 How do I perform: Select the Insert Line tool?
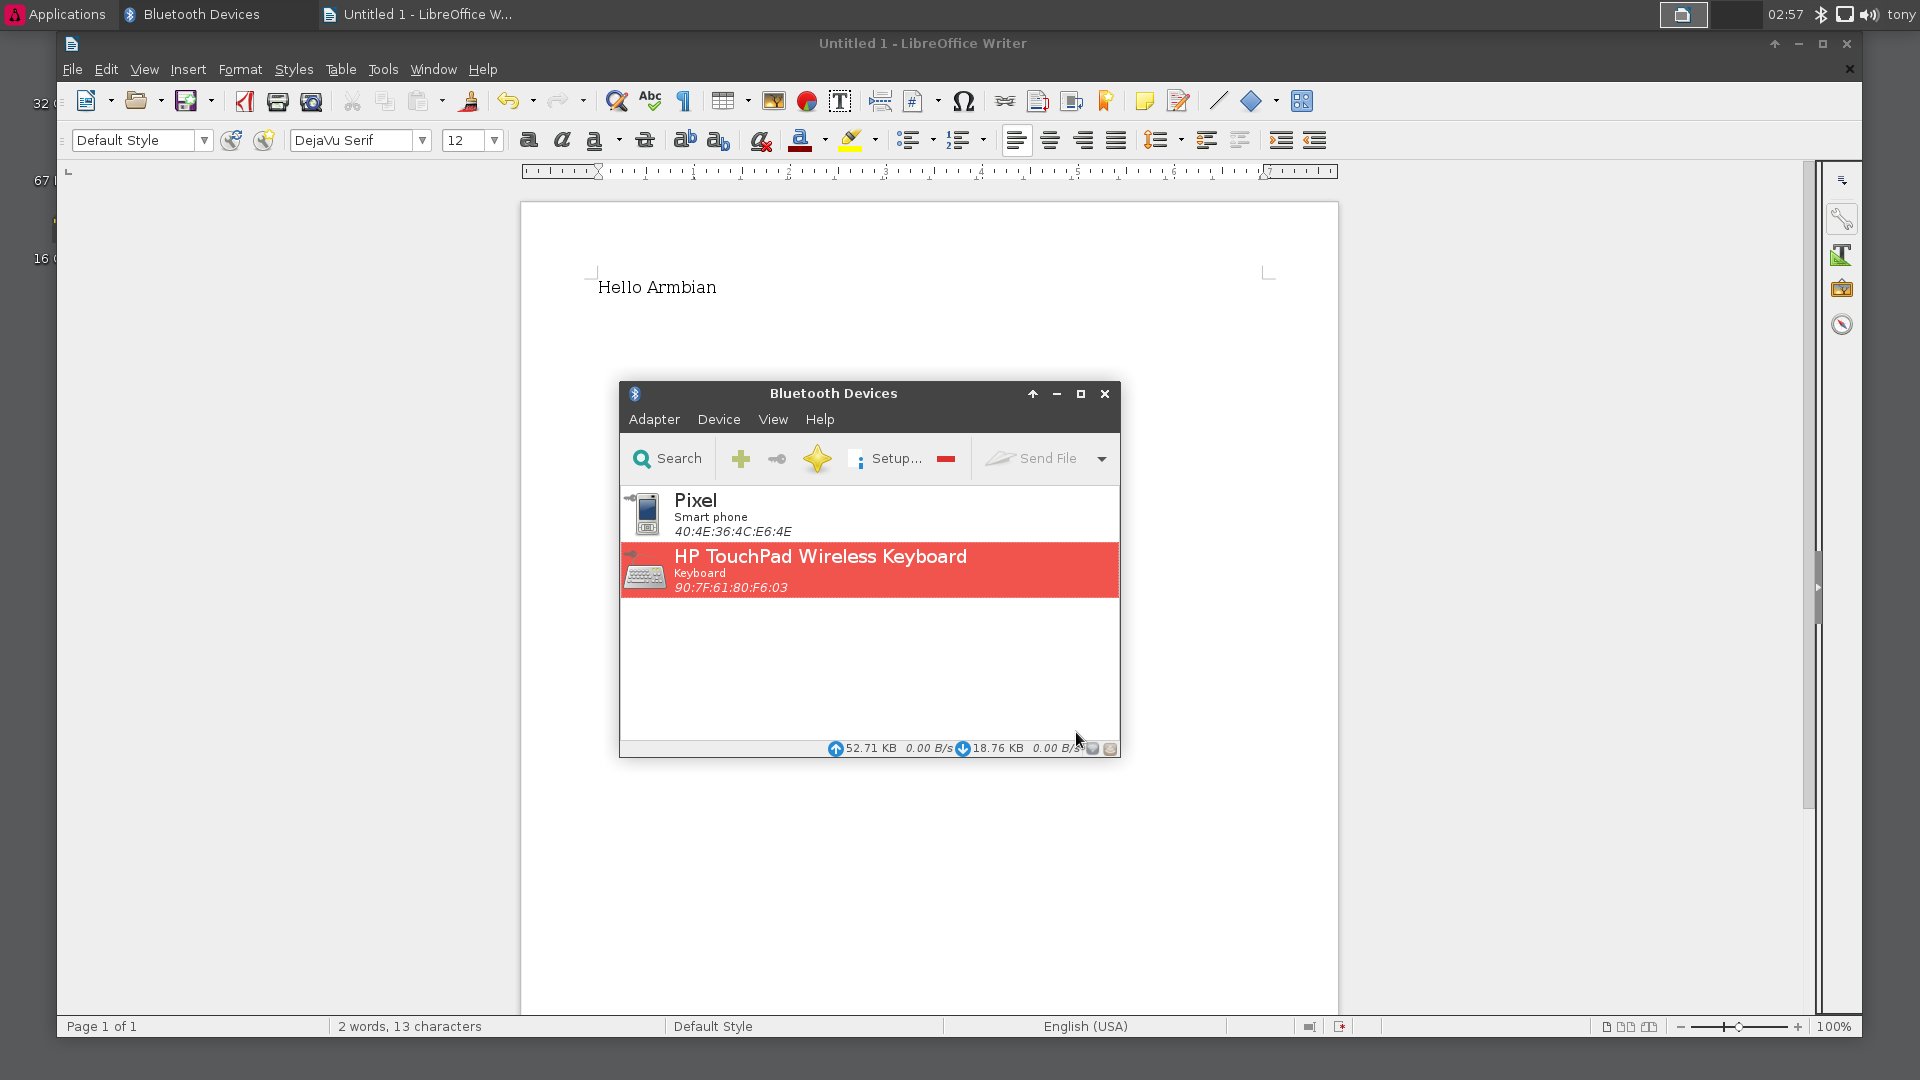pos(1218,101)
